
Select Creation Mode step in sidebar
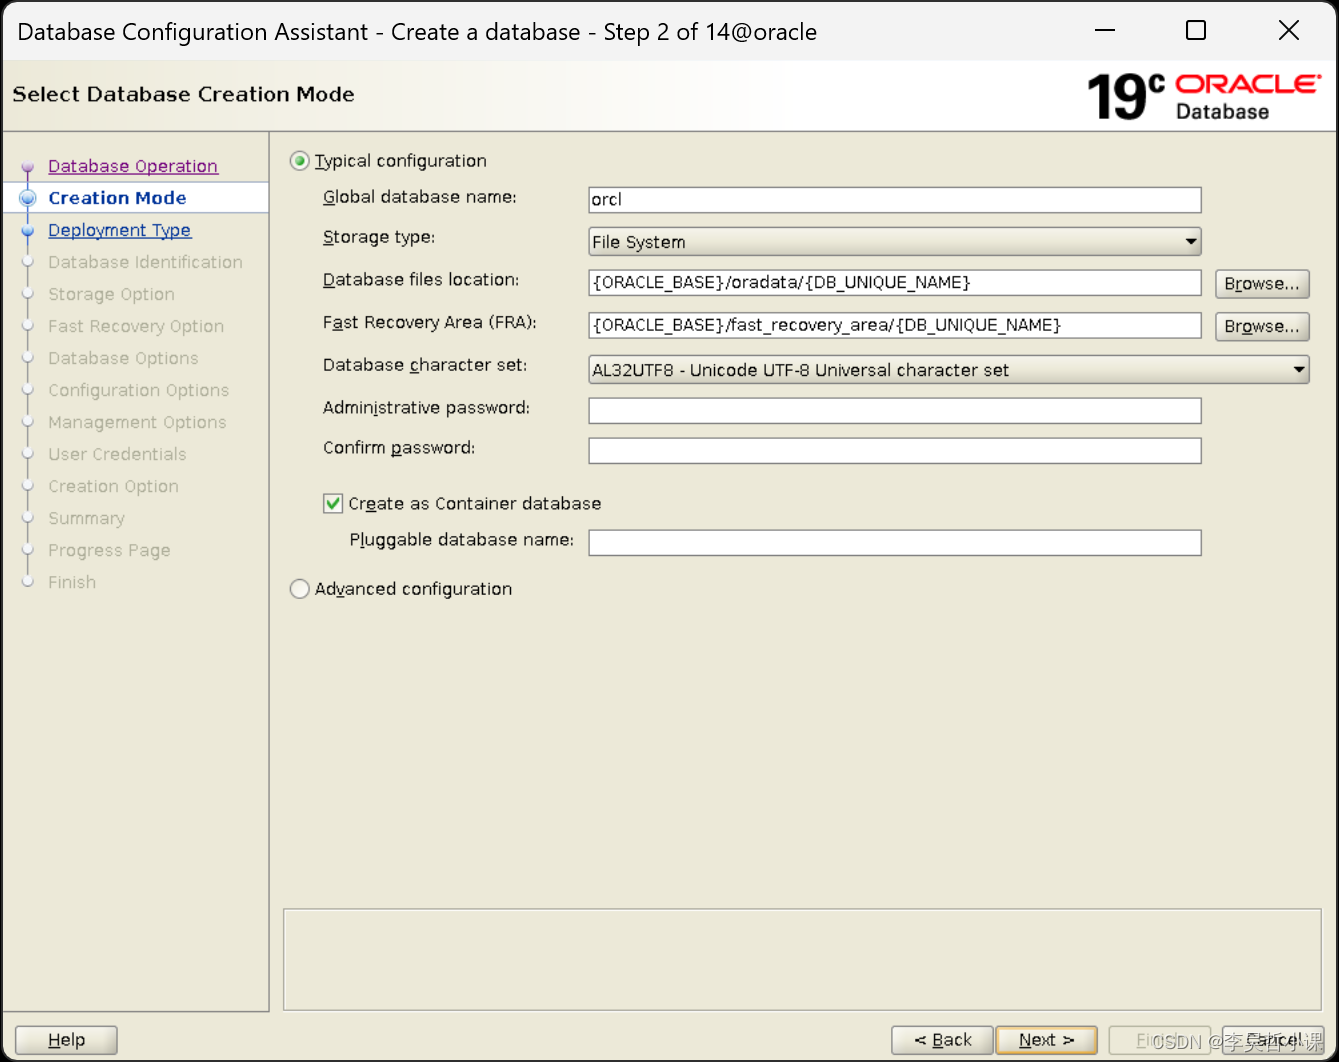(x=117, y=198)
